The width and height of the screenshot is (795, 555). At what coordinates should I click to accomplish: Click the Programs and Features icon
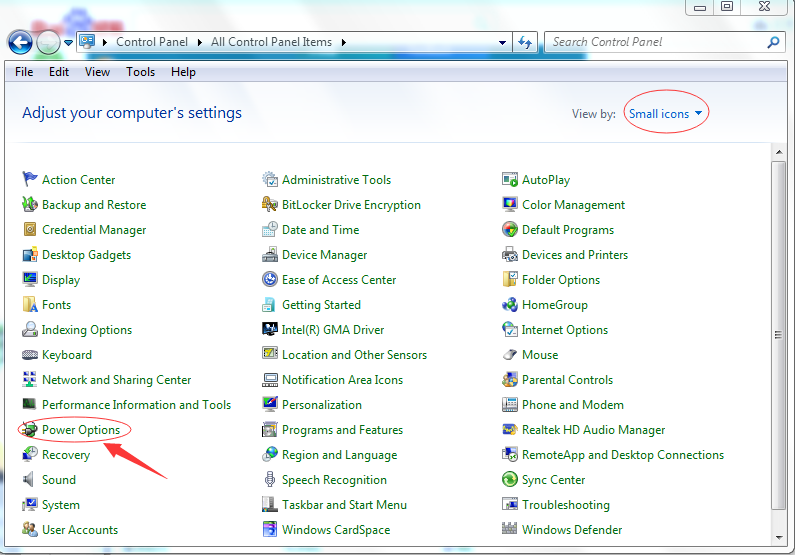[x=270, y=429]
